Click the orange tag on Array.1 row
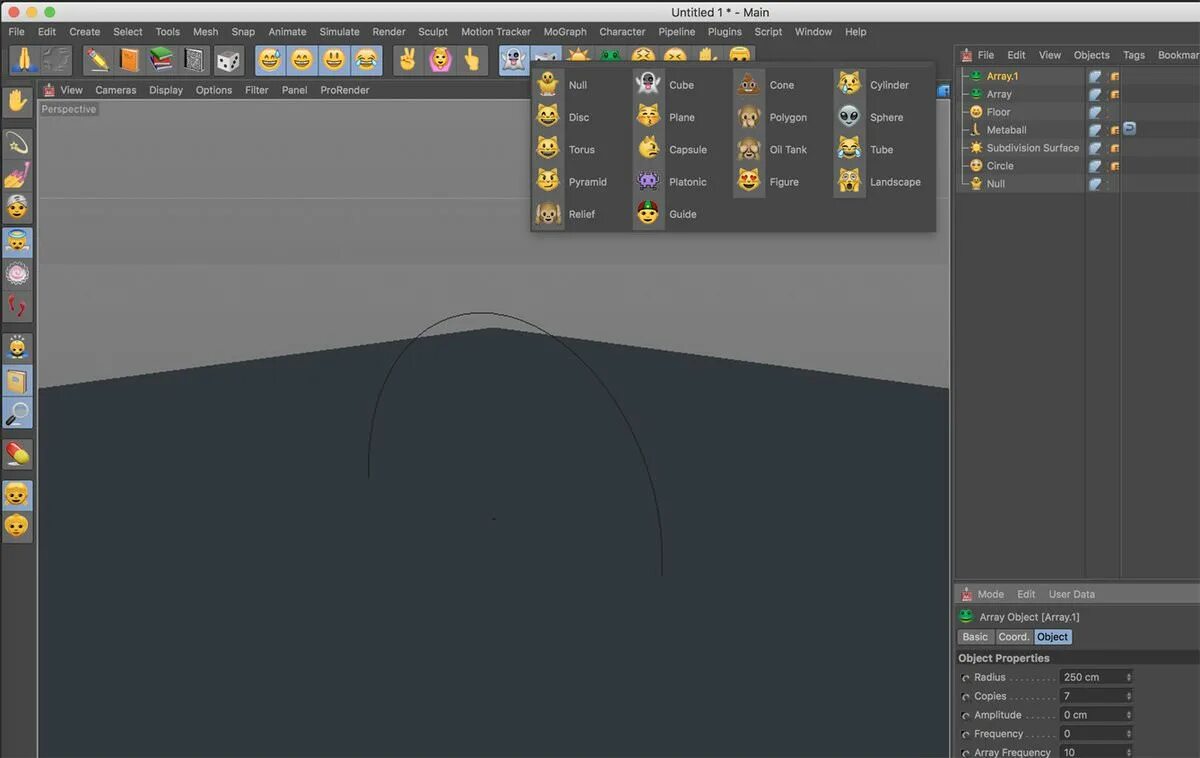Viewport: 1200px width, 758px height. (x=1114, y=76)
